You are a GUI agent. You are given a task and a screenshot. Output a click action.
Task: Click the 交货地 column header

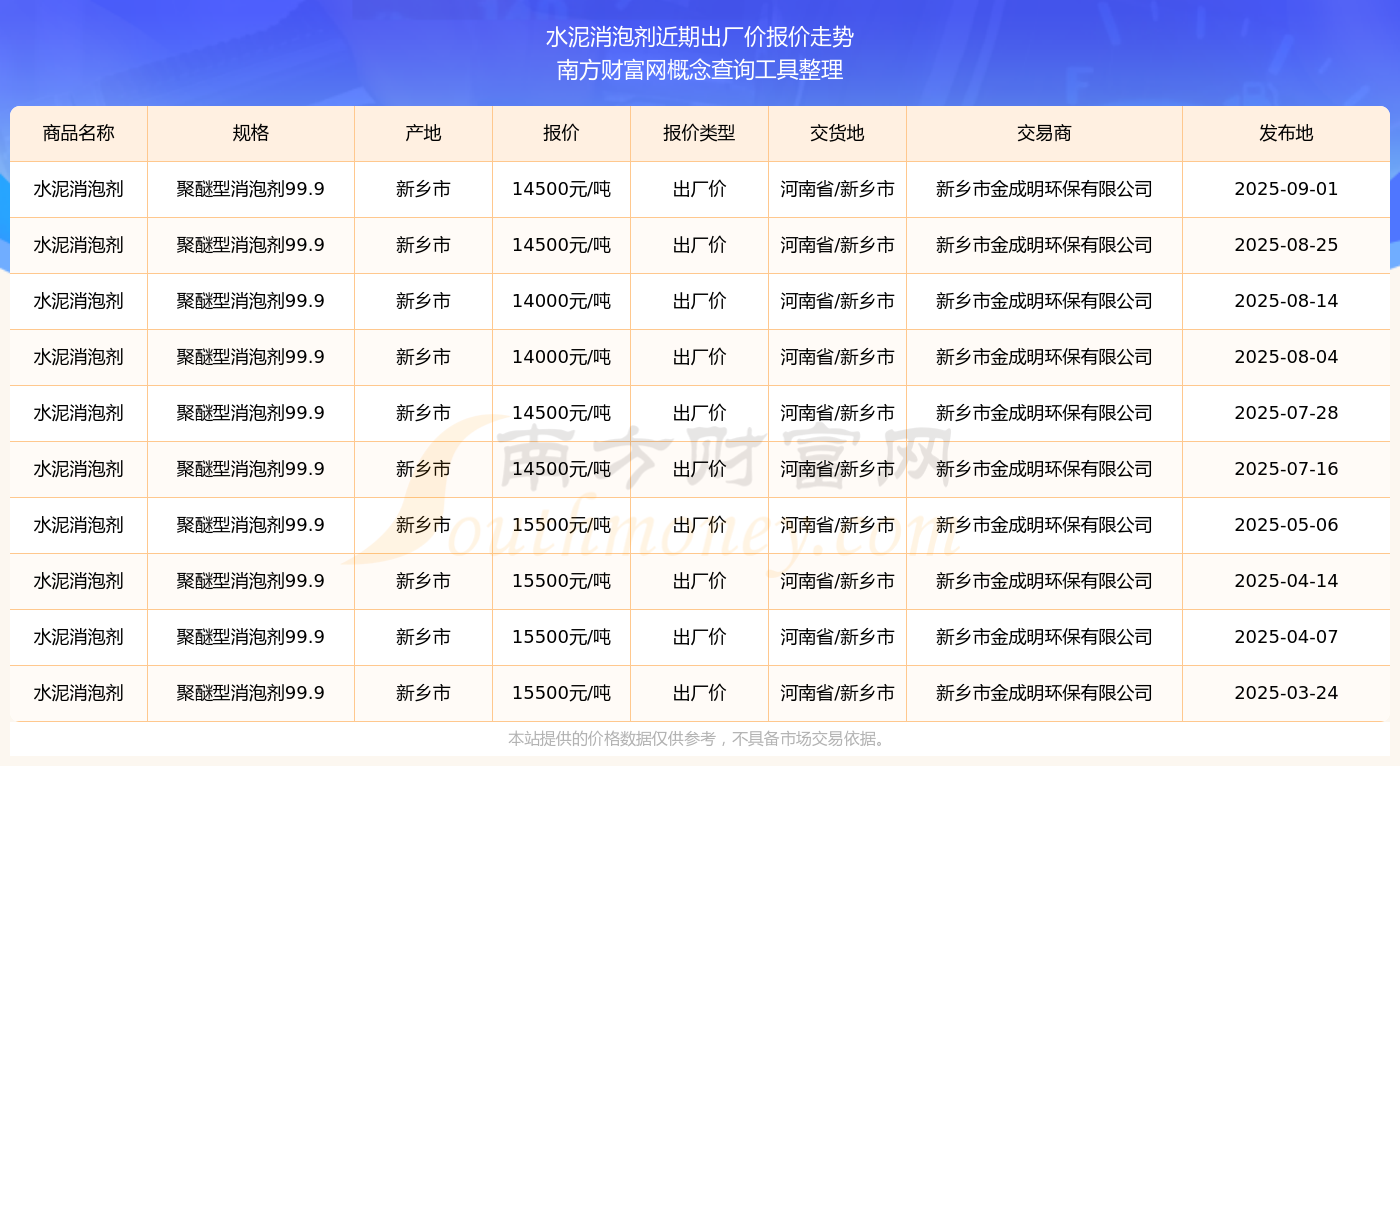point(837,133)
